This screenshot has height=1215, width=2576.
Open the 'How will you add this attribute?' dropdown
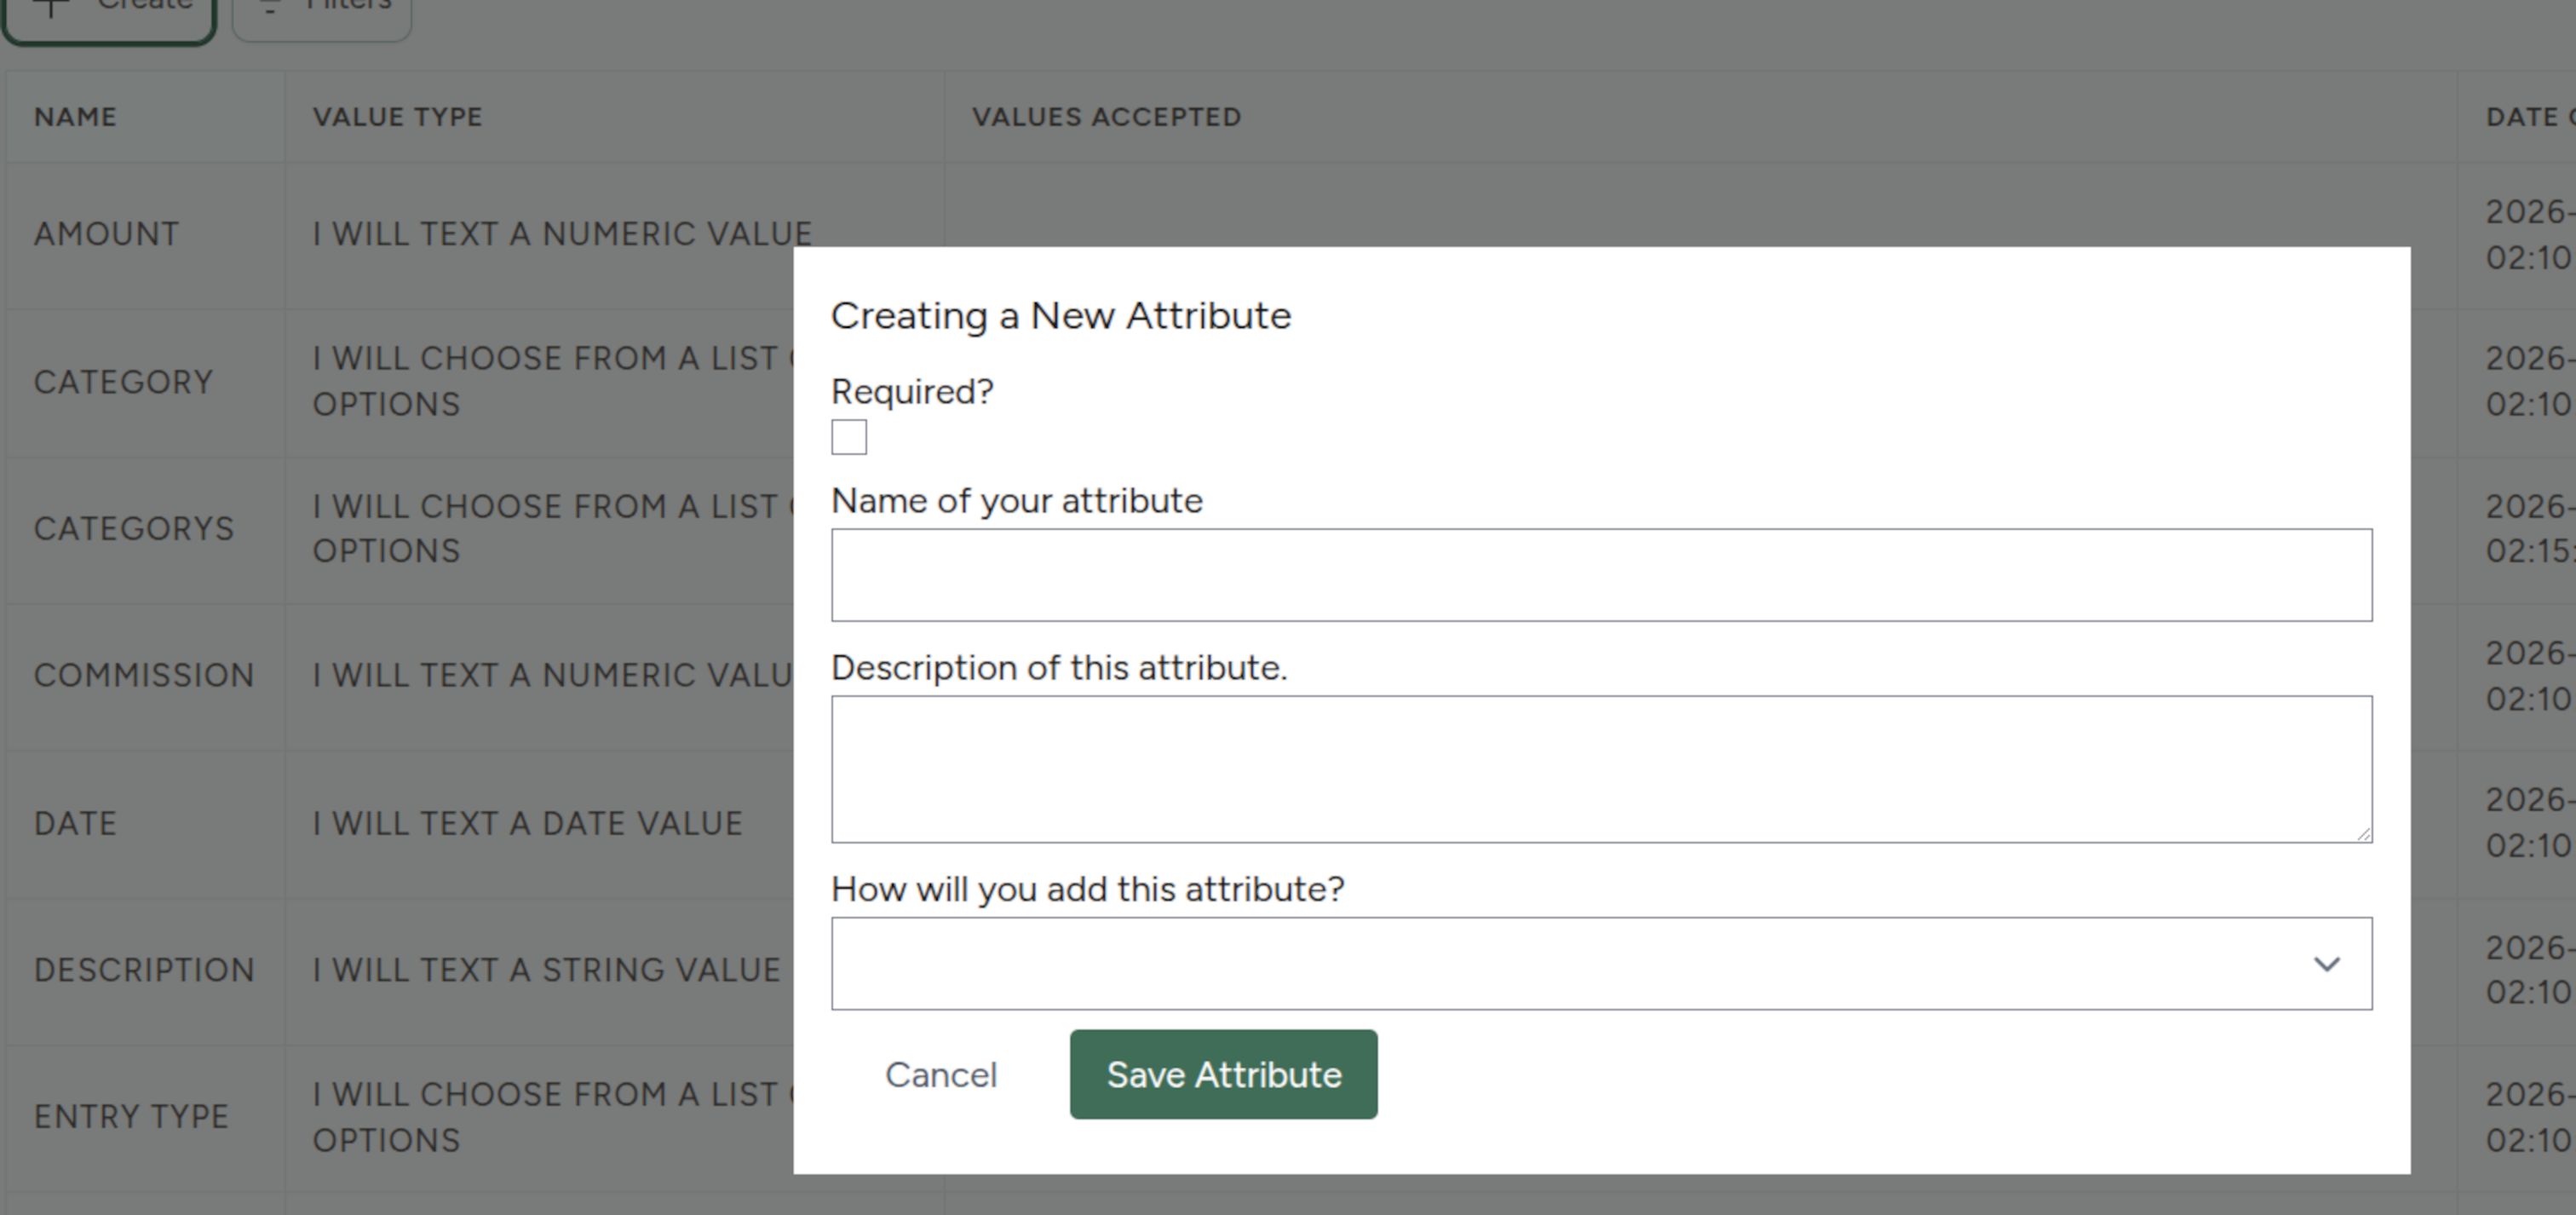(1601, 964)
